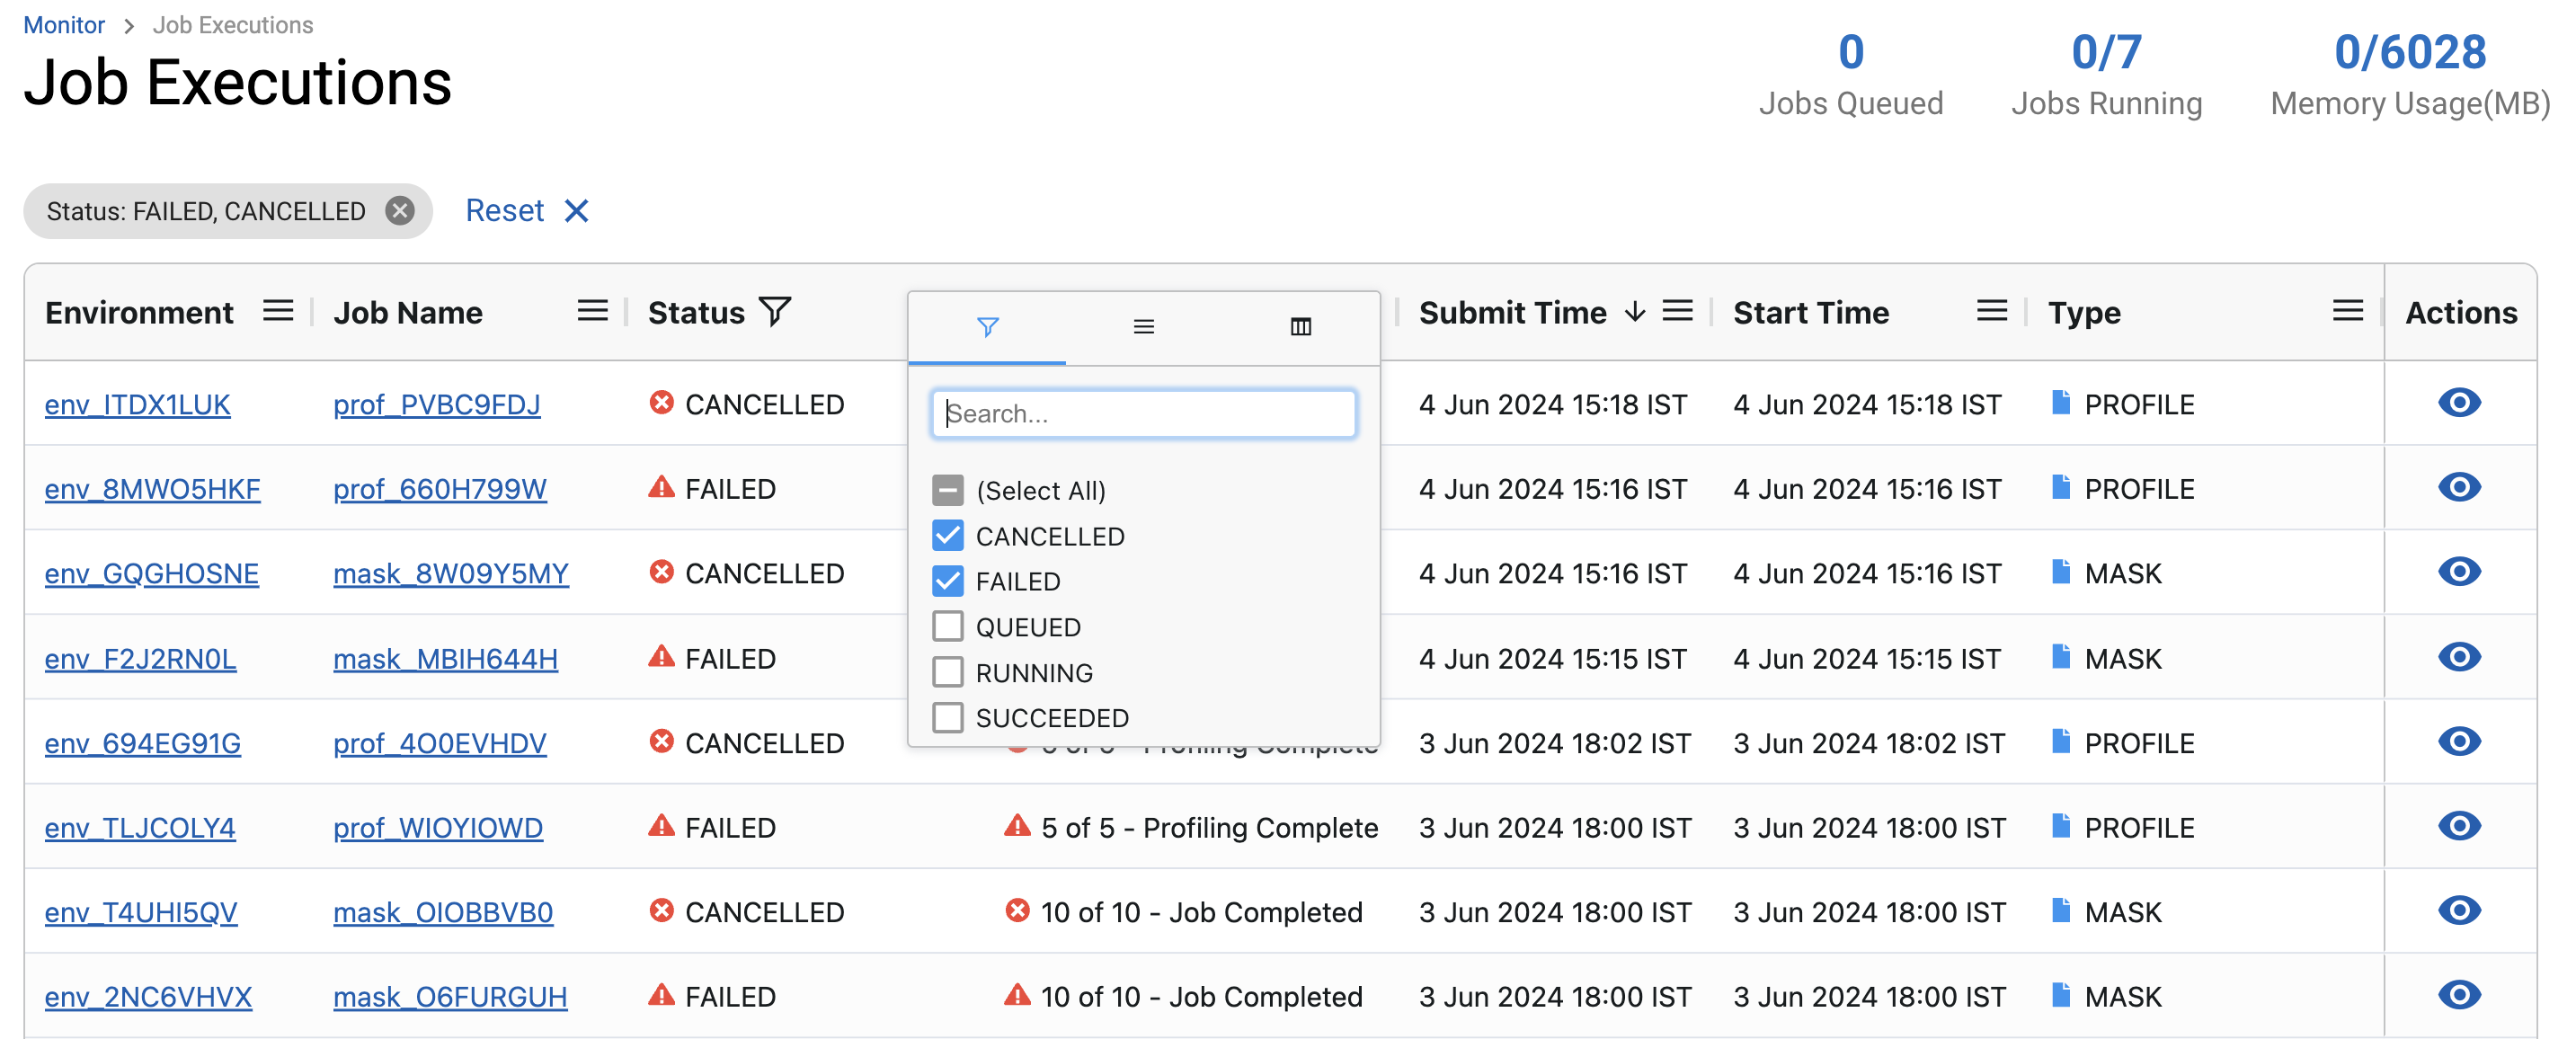Open the env_8MWO5HKF environment link
The image size is (2576, 1039).
click(152, 489)
